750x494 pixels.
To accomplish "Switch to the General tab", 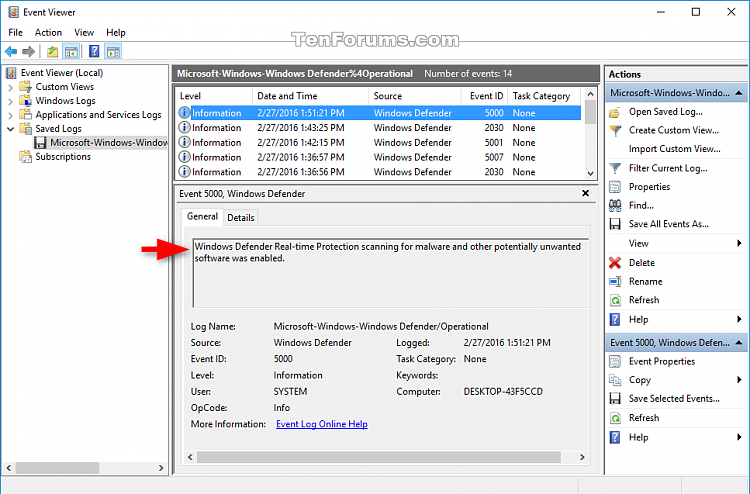I will (x=202, y=216).
